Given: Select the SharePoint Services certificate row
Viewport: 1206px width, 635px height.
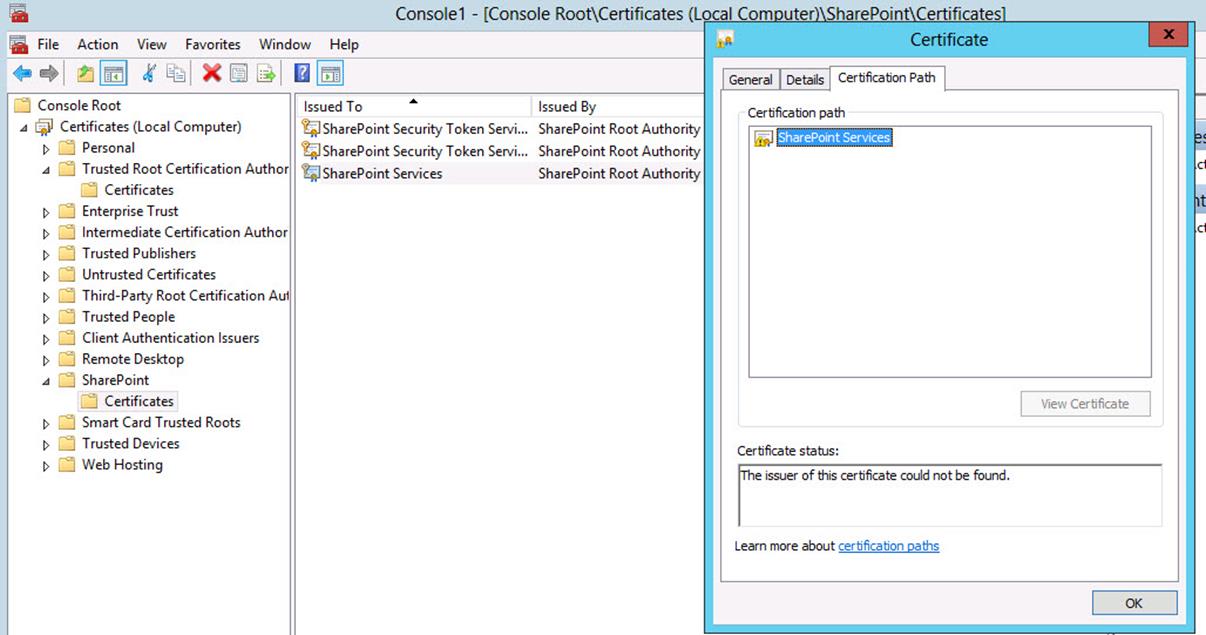Looking at the screenshot, I should tap(500, 173).
